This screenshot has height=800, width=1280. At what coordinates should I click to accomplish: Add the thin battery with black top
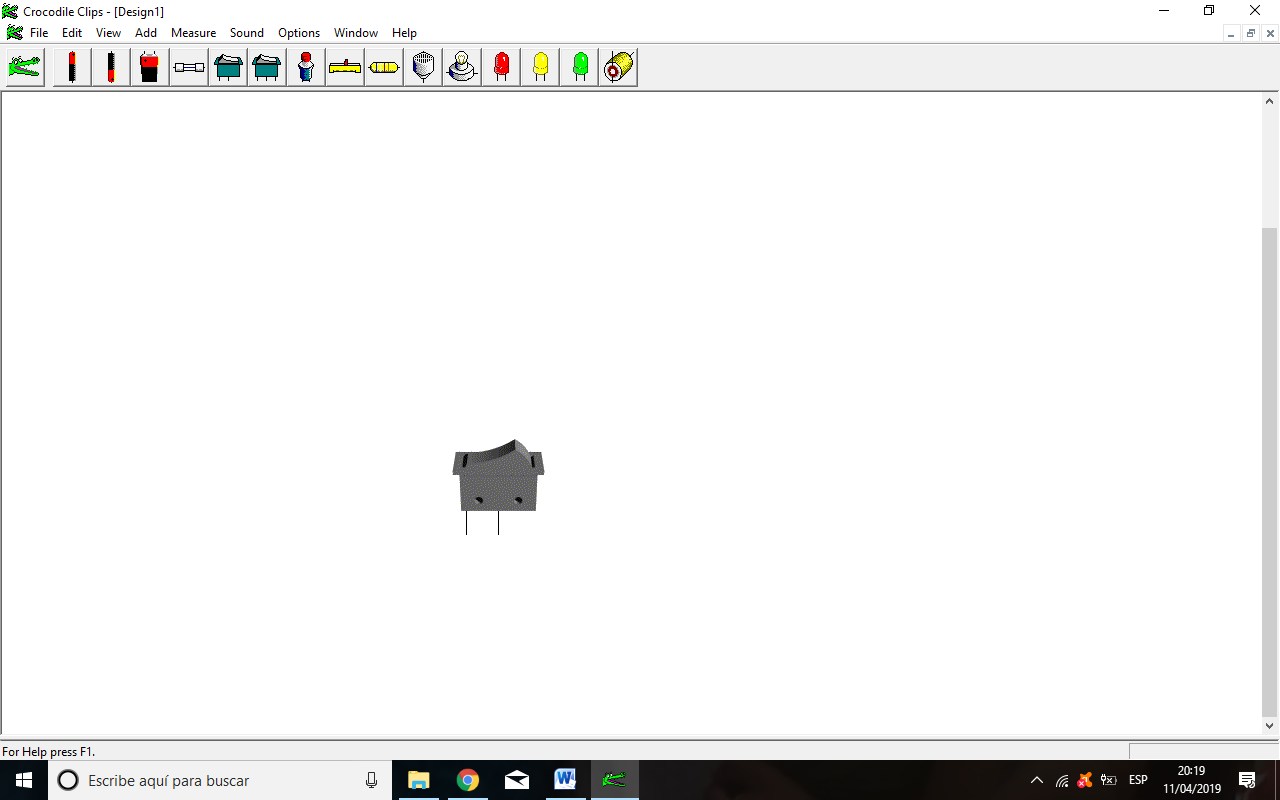click(x=111, y=67)
